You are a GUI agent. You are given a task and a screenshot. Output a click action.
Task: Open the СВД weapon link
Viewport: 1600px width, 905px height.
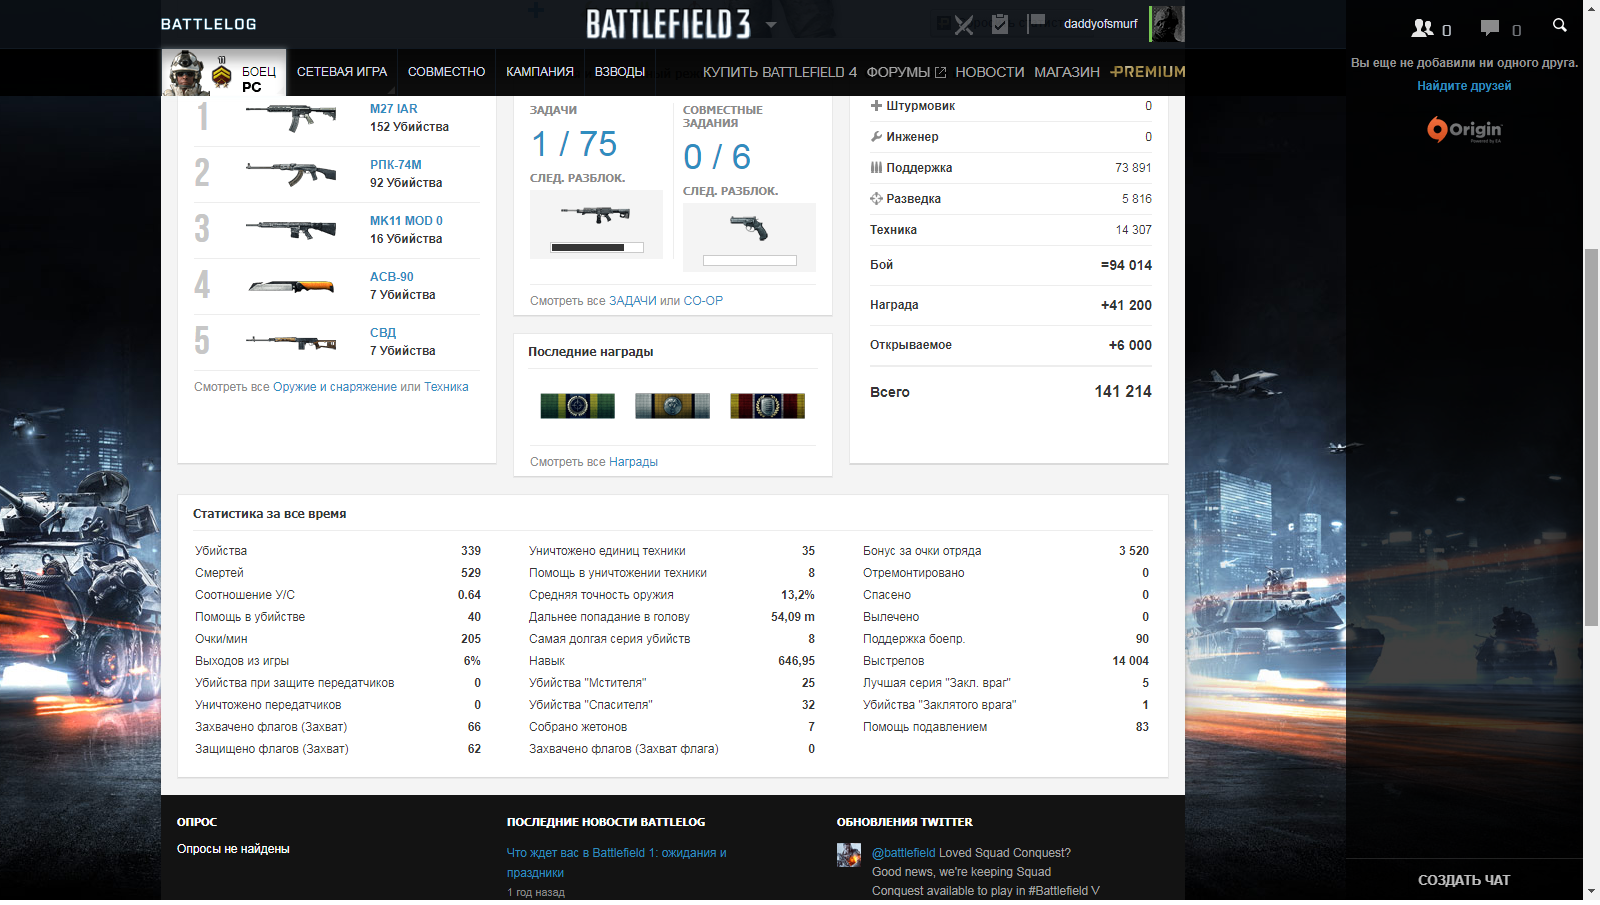point(383,333)
